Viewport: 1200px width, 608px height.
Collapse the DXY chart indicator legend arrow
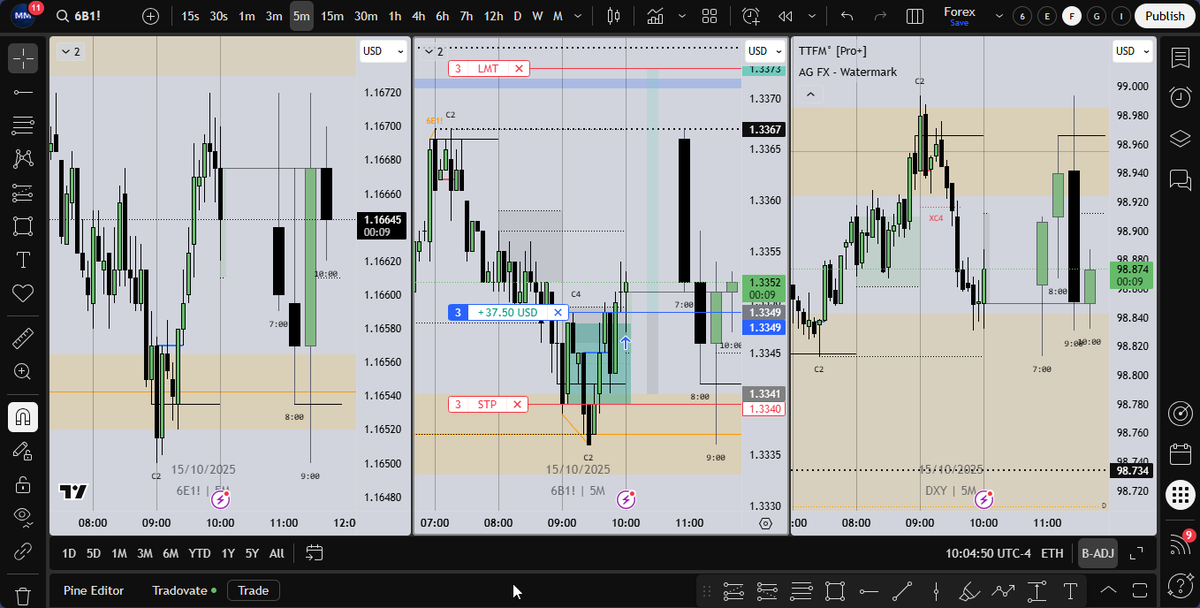click(x=810, y=94)
